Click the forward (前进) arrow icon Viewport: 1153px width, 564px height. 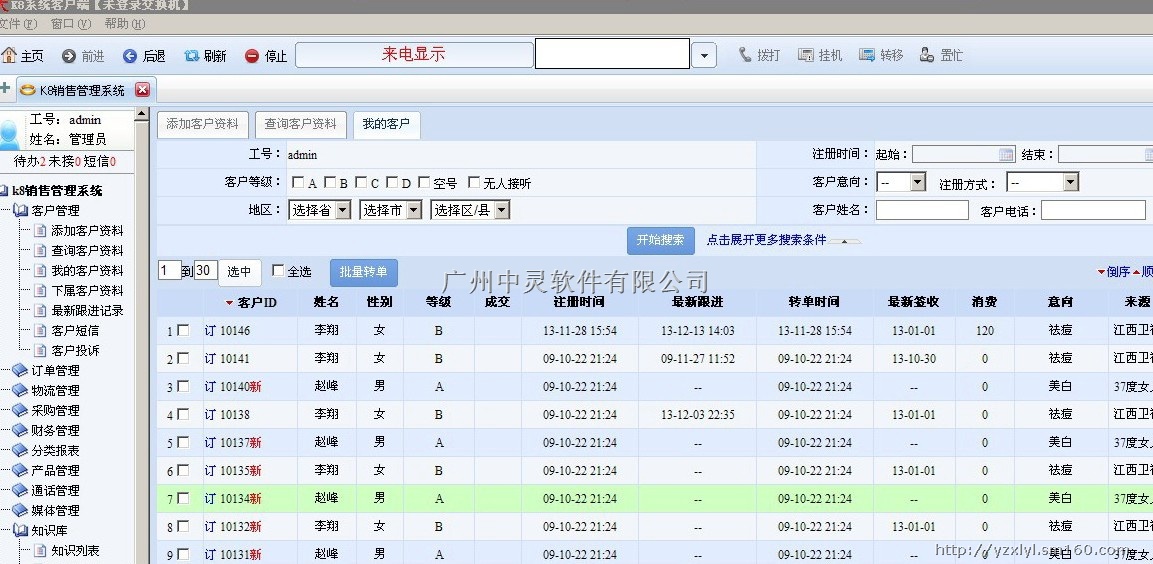[x=69, y=56]
